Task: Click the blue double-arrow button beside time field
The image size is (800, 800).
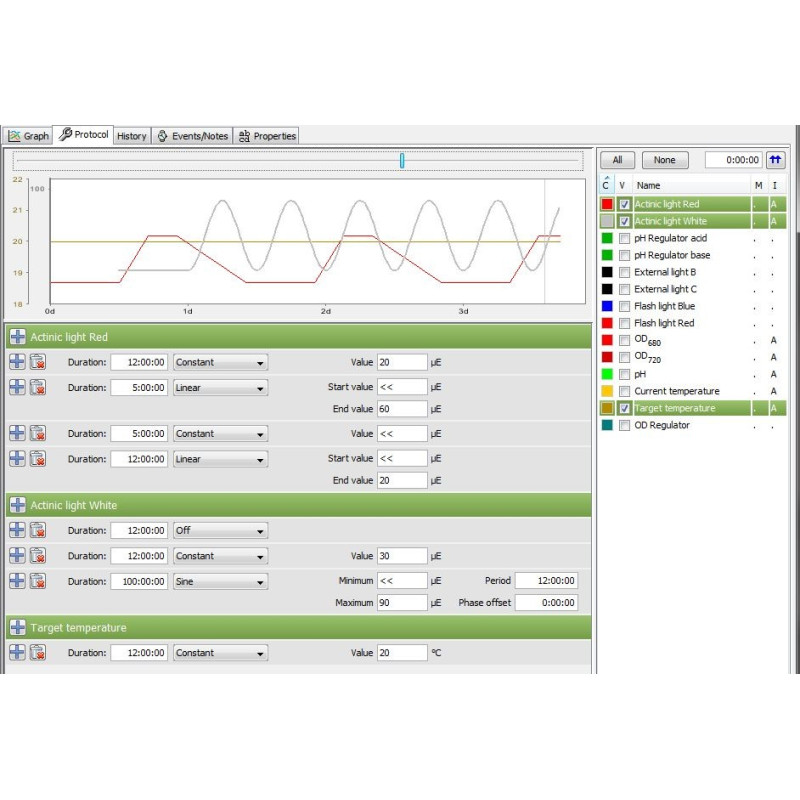Action: coord(776,160)
